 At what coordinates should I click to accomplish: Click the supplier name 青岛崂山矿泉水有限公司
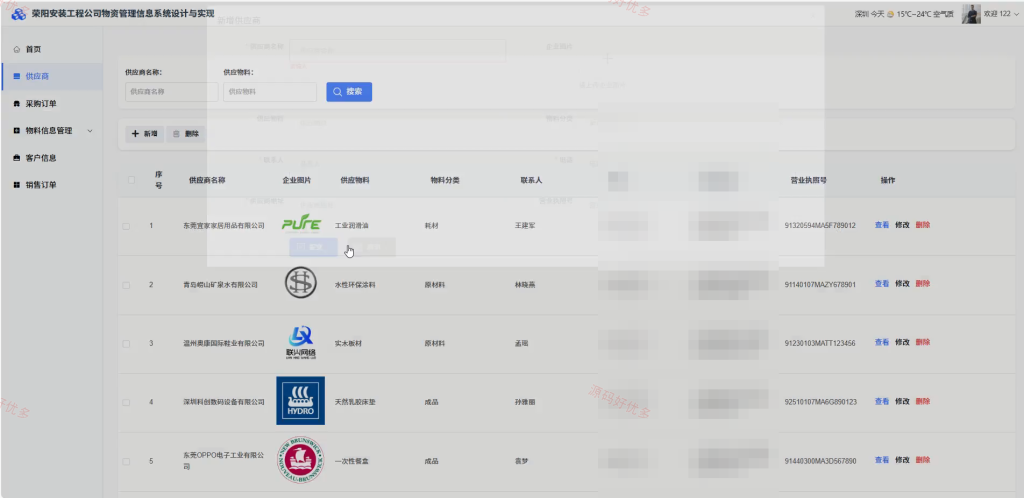220,285
